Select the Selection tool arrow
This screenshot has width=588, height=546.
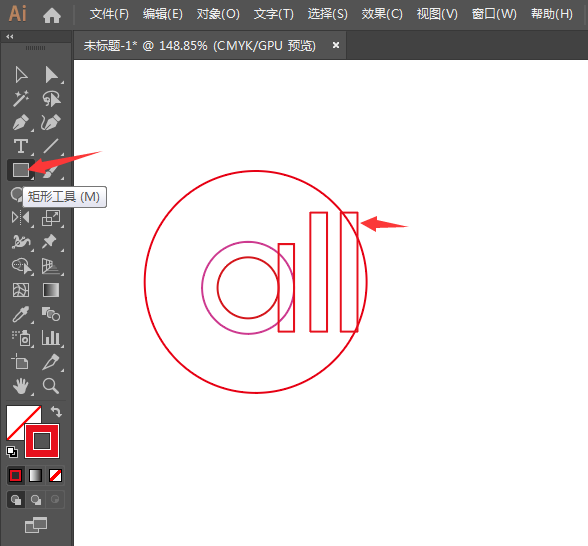click(21, 75)
